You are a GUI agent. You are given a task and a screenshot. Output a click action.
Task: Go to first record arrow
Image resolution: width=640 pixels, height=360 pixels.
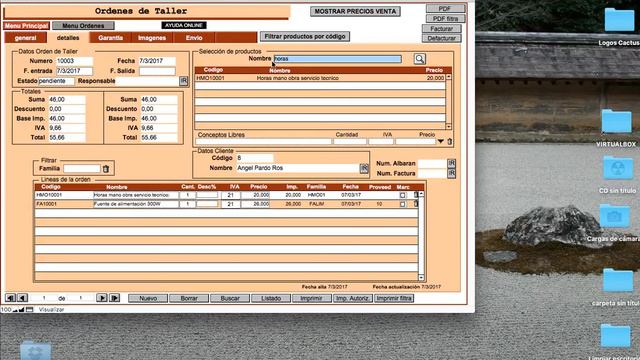click(10, 298)
